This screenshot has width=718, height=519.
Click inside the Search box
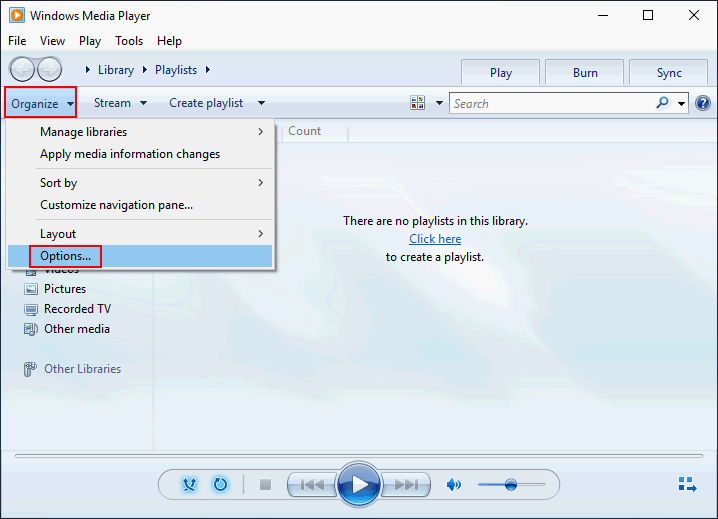point(552,104)
